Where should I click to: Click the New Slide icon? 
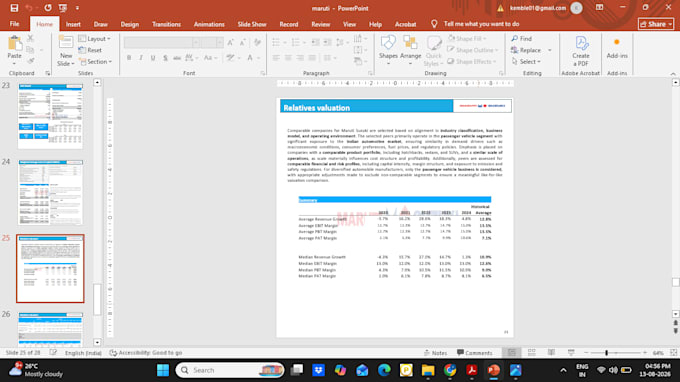click(x=66, y=43)
